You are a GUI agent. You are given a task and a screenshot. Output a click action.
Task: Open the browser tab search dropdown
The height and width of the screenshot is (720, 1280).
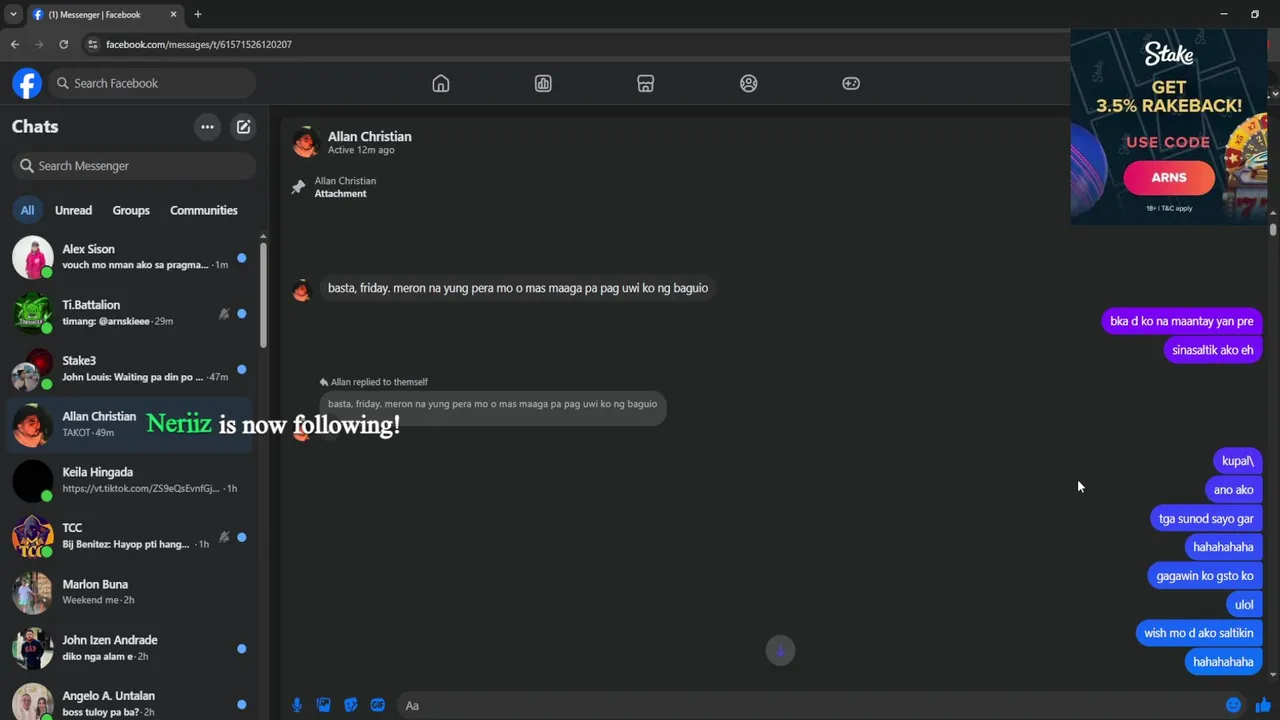click(x=13, y=14)
